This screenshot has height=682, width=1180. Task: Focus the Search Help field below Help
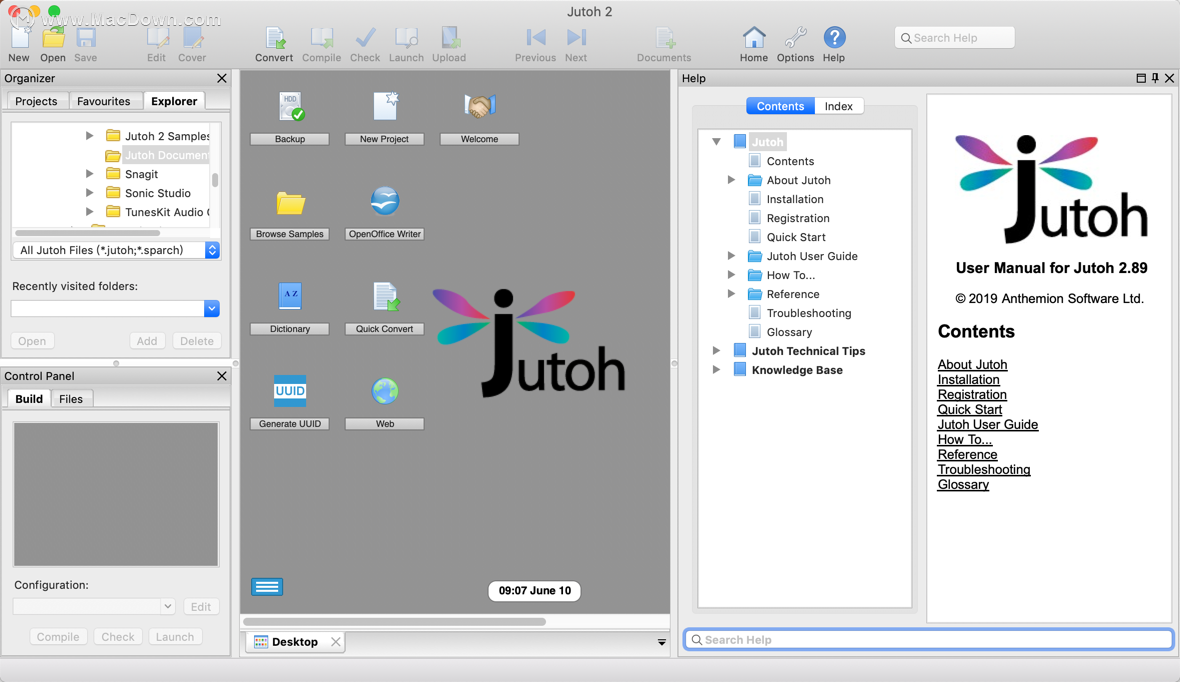point(929,640)
